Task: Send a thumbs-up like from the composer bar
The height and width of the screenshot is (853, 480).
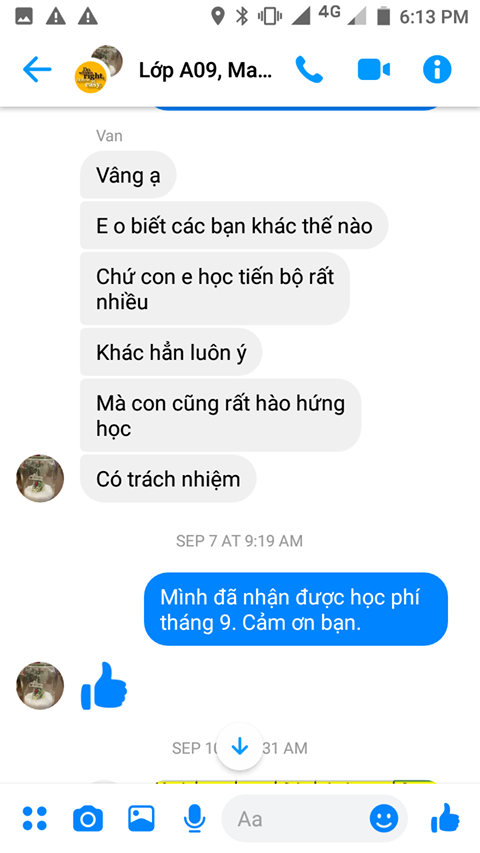Action: [445, 818]
